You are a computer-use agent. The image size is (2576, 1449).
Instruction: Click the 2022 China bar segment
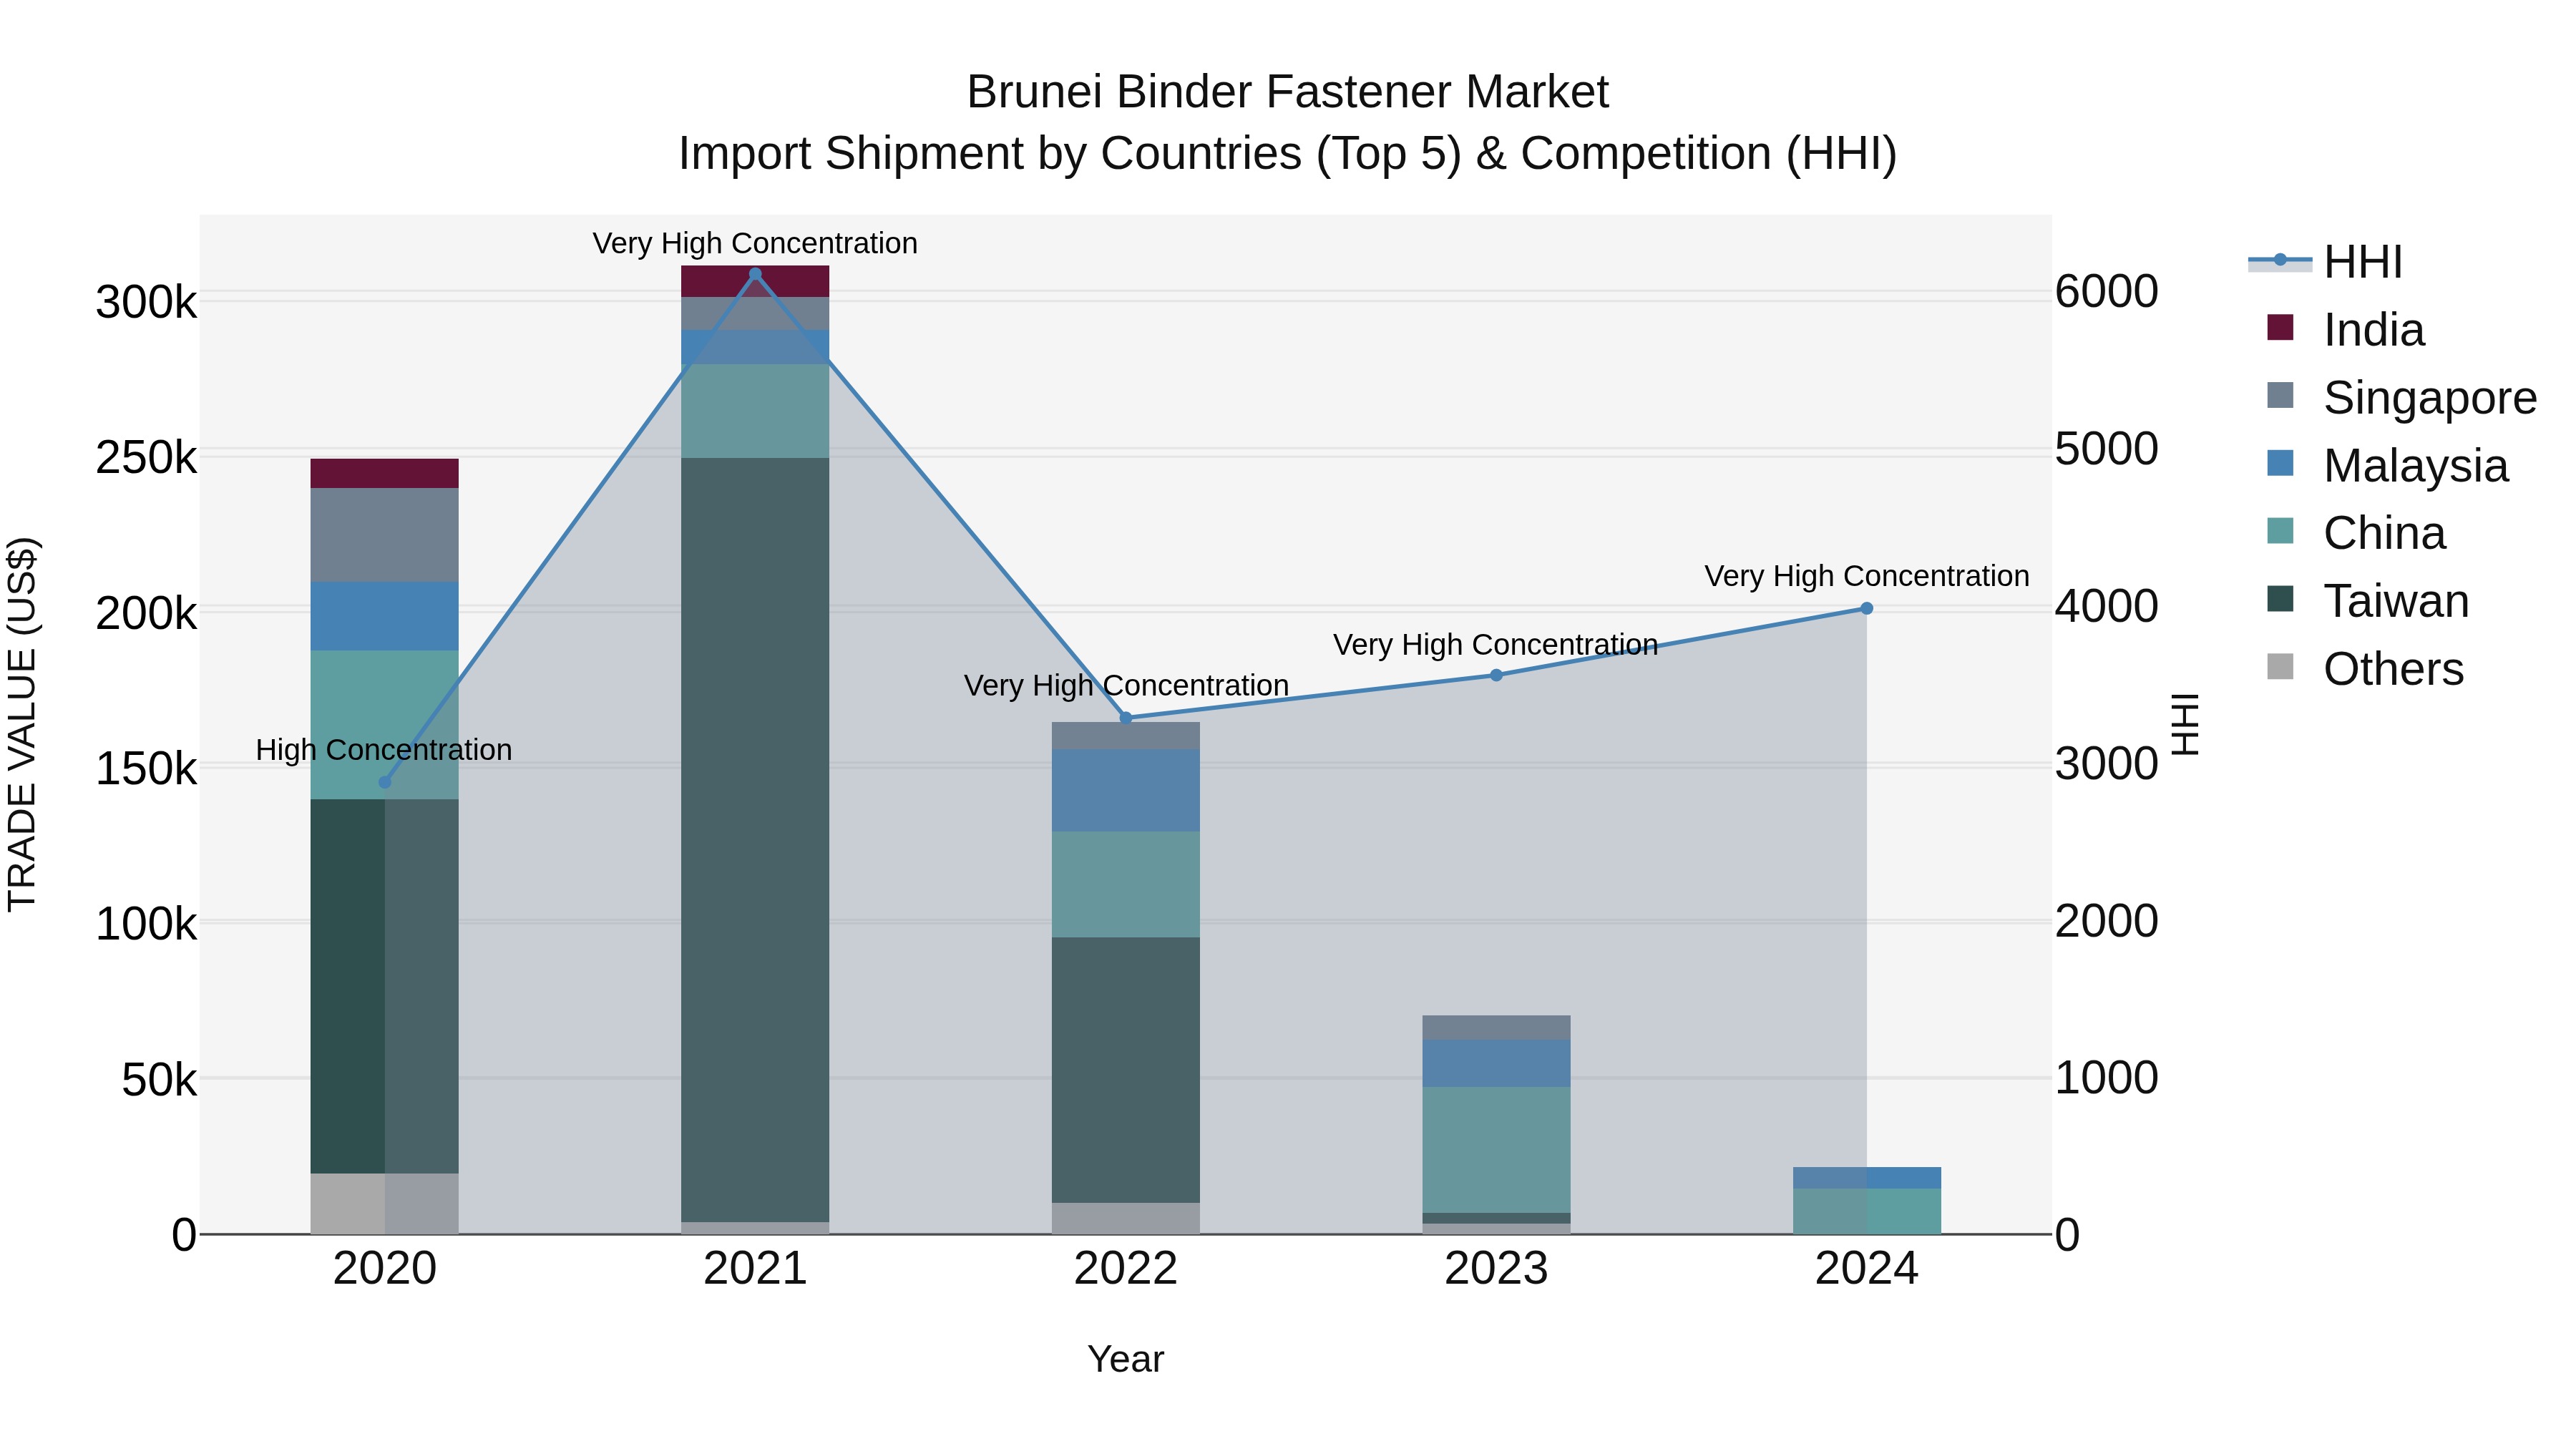(1126, 884)
